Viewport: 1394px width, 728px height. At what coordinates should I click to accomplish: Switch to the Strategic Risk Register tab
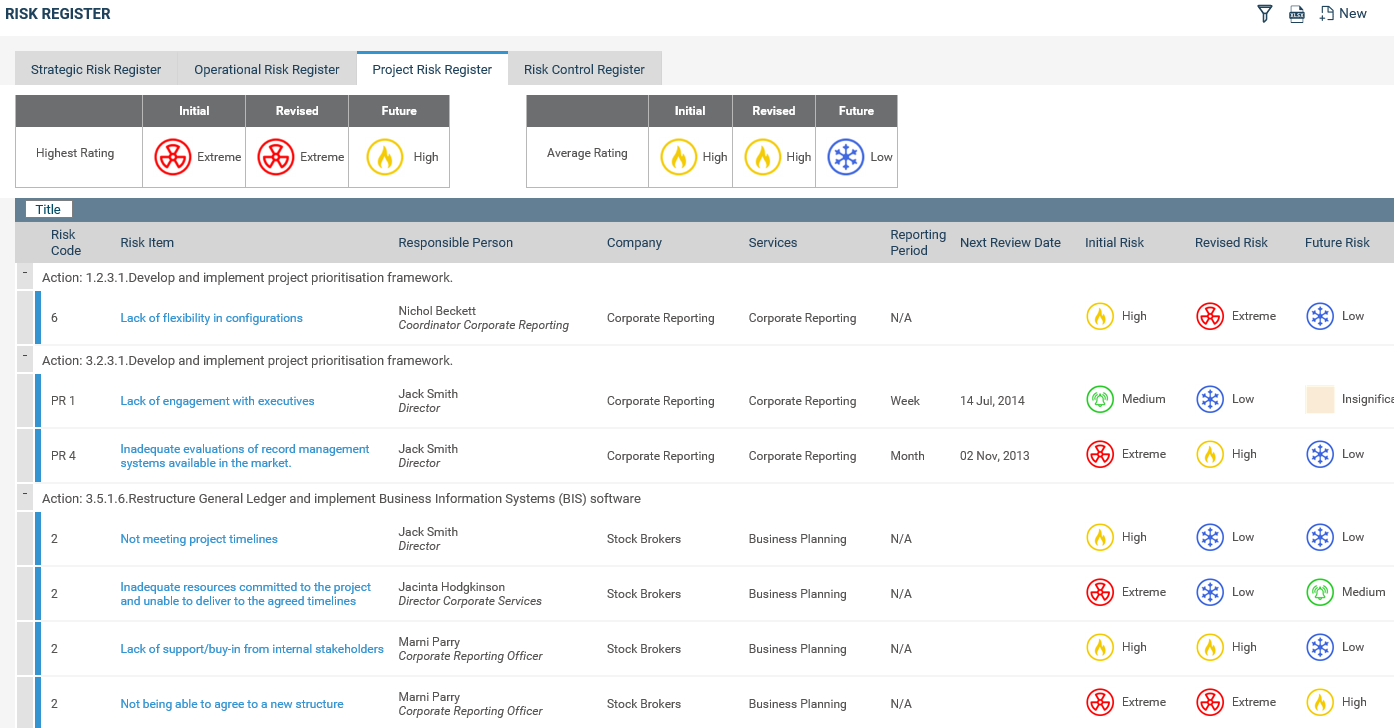click(96, 68)
